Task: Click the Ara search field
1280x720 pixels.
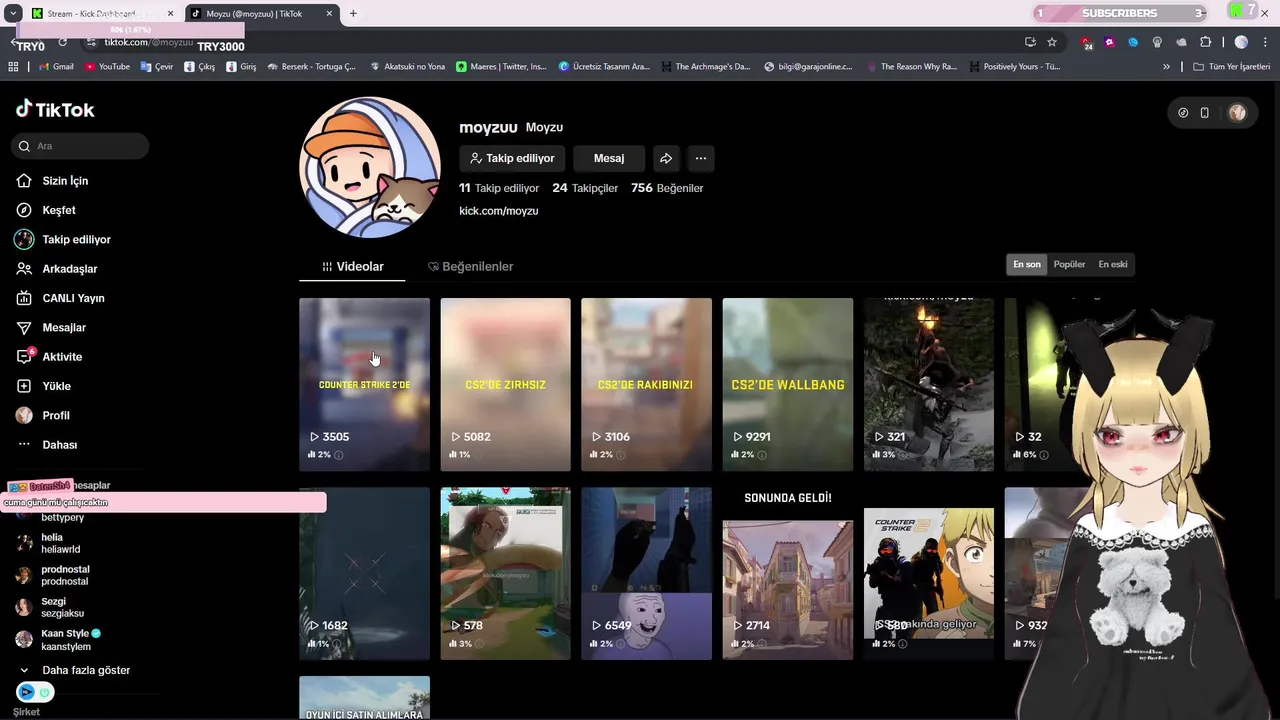Action: click(x=80, y=146)
